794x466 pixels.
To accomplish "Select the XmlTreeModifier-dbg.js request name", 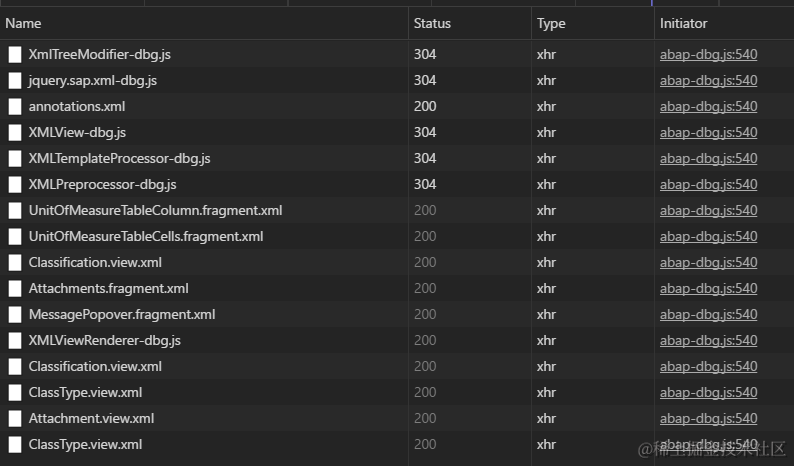I will click(99, 54).
